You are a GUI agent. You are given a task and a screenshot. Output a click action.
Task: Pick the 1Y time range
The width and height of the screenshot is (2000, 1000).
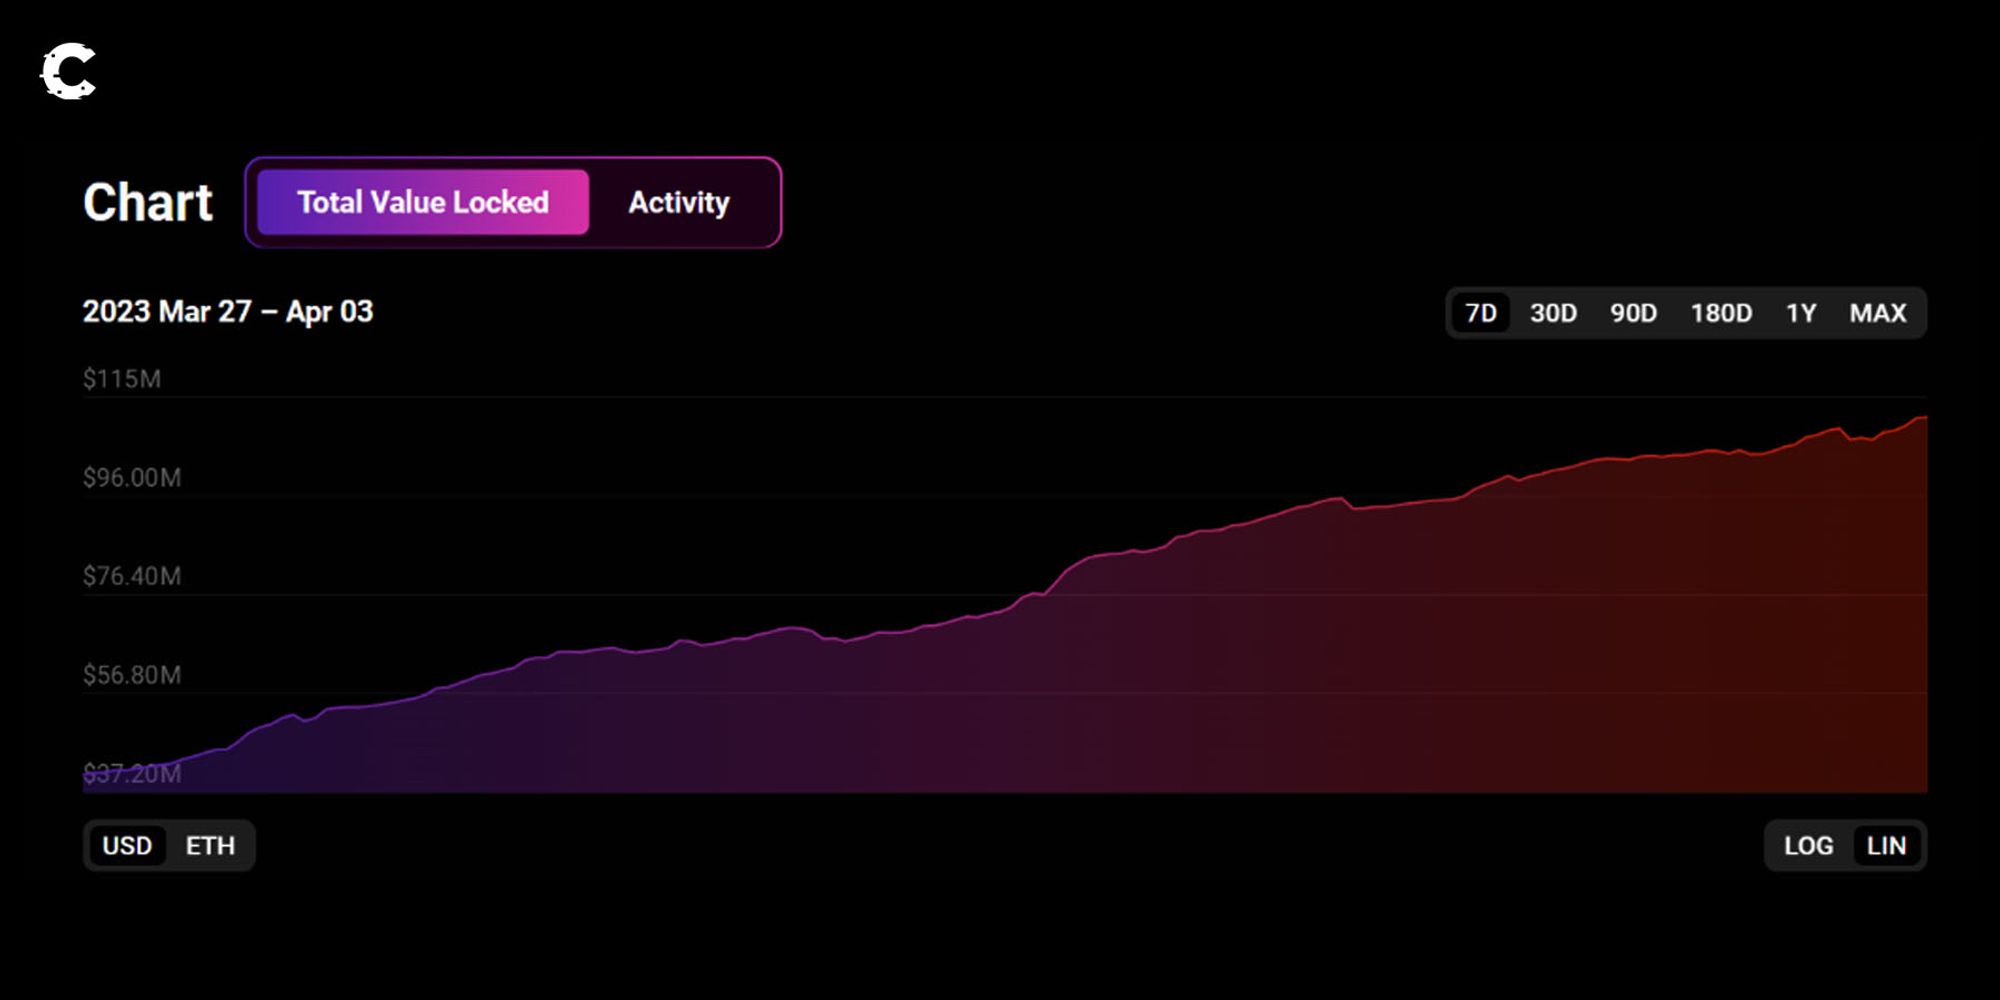pos(1801,313)
